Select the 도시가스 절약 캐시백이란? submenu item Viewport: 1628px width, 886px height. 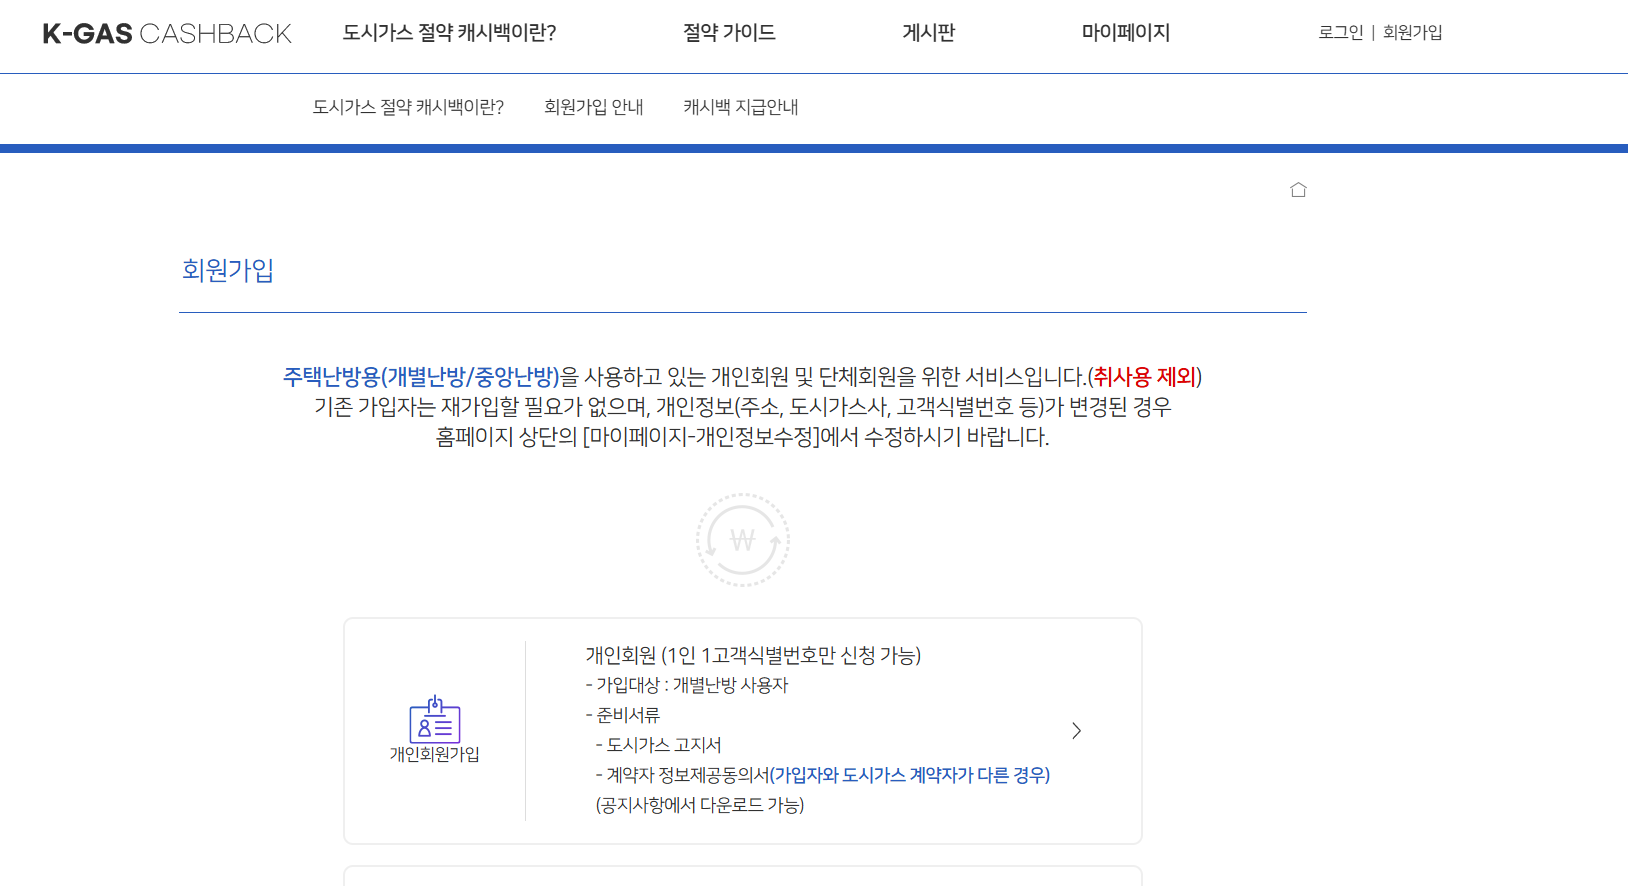(408, 107)
